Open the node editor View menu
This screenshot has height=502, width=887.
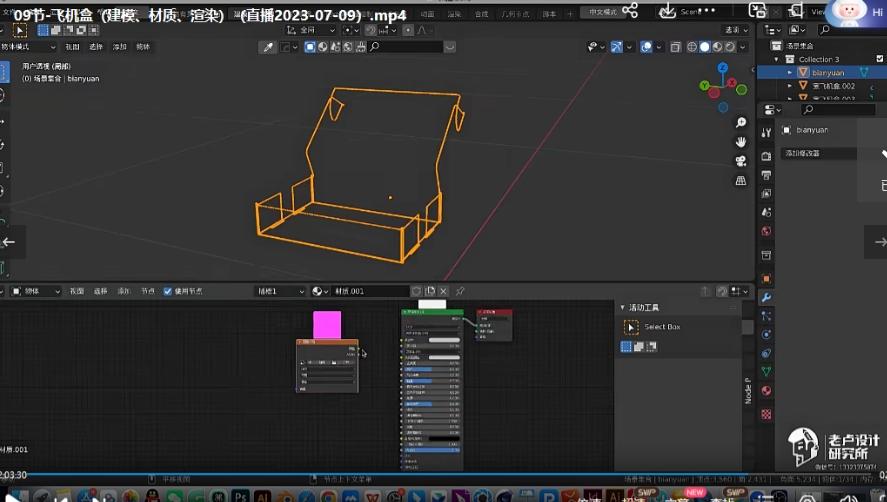point(76,291)
